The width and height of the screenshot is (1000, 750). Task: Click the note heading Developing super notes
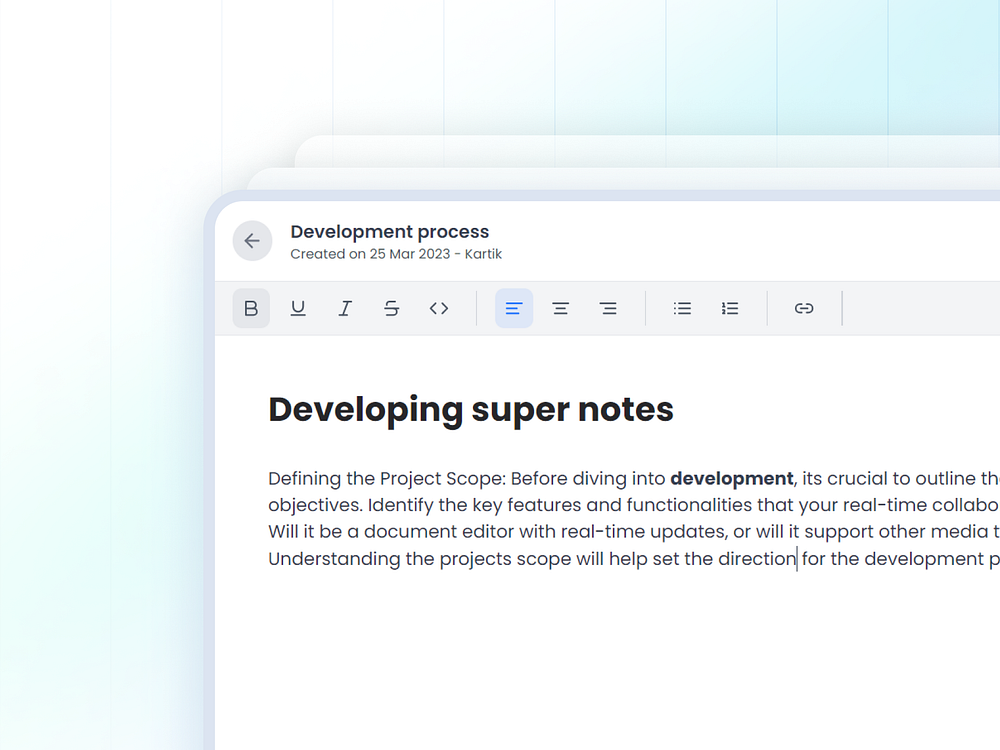pos(470,409)
